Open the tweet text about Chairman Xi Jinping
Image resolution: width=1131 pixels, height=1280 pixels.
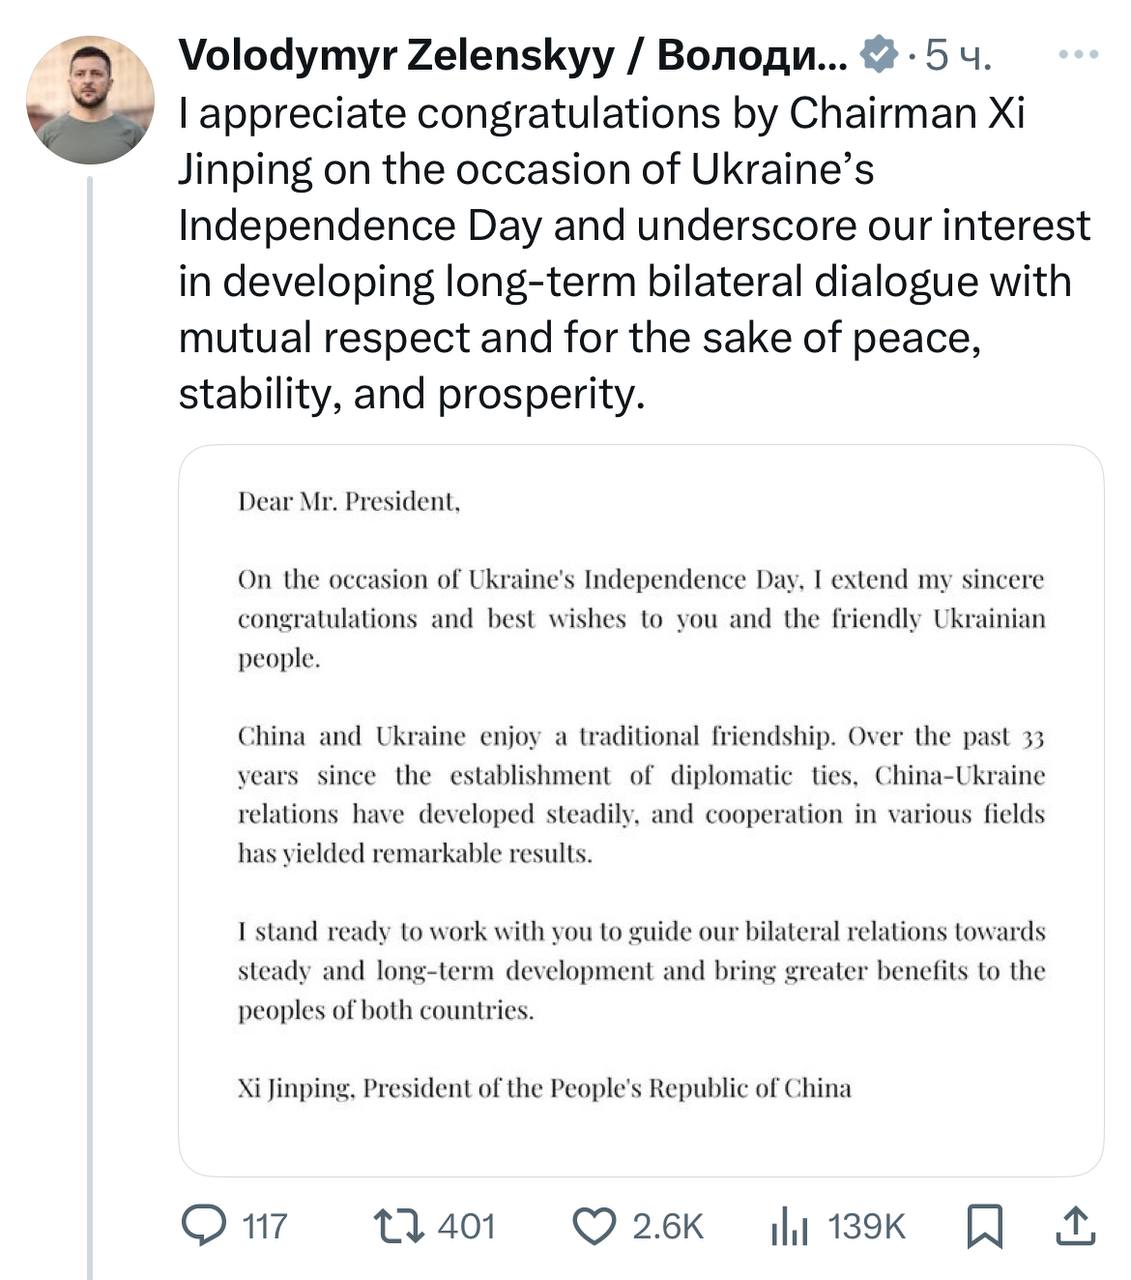pyautogui.click(x=630, y=254)
